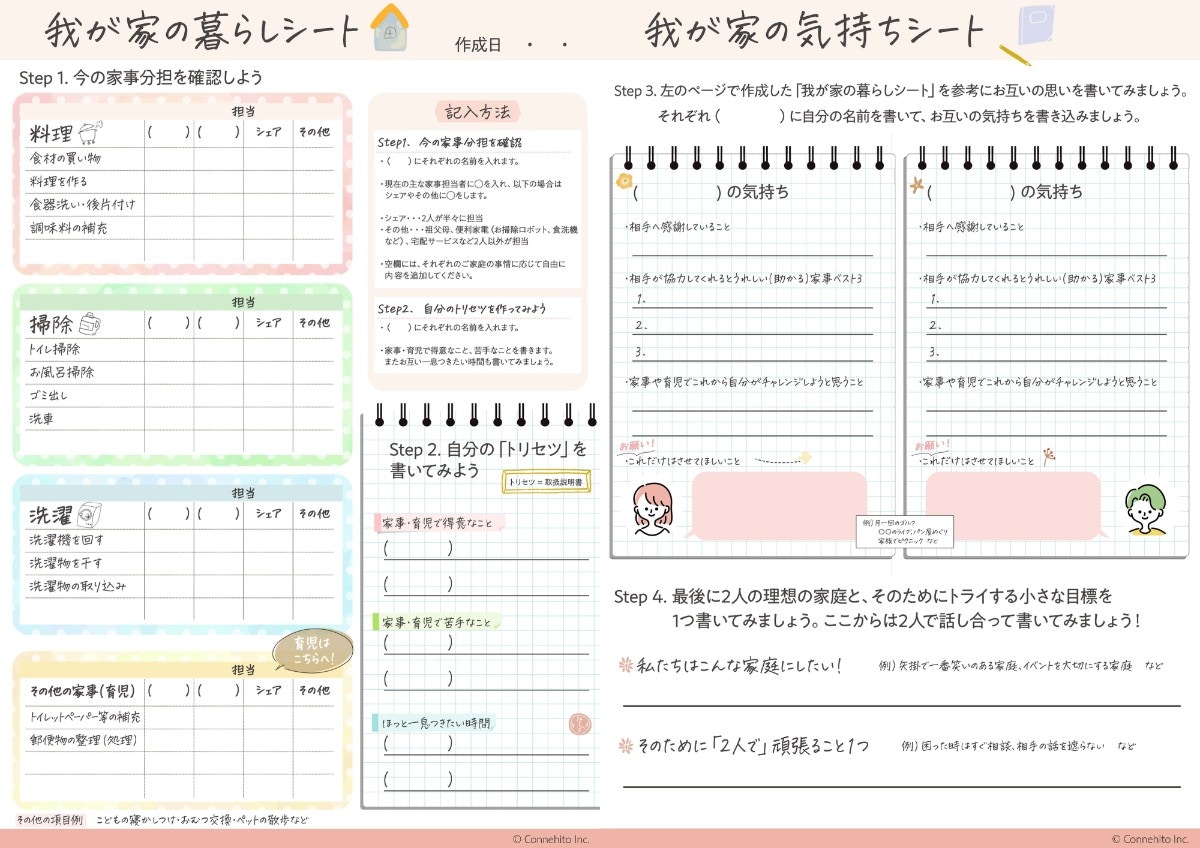Select the 料理を作る row label

[x=58, y=181]
